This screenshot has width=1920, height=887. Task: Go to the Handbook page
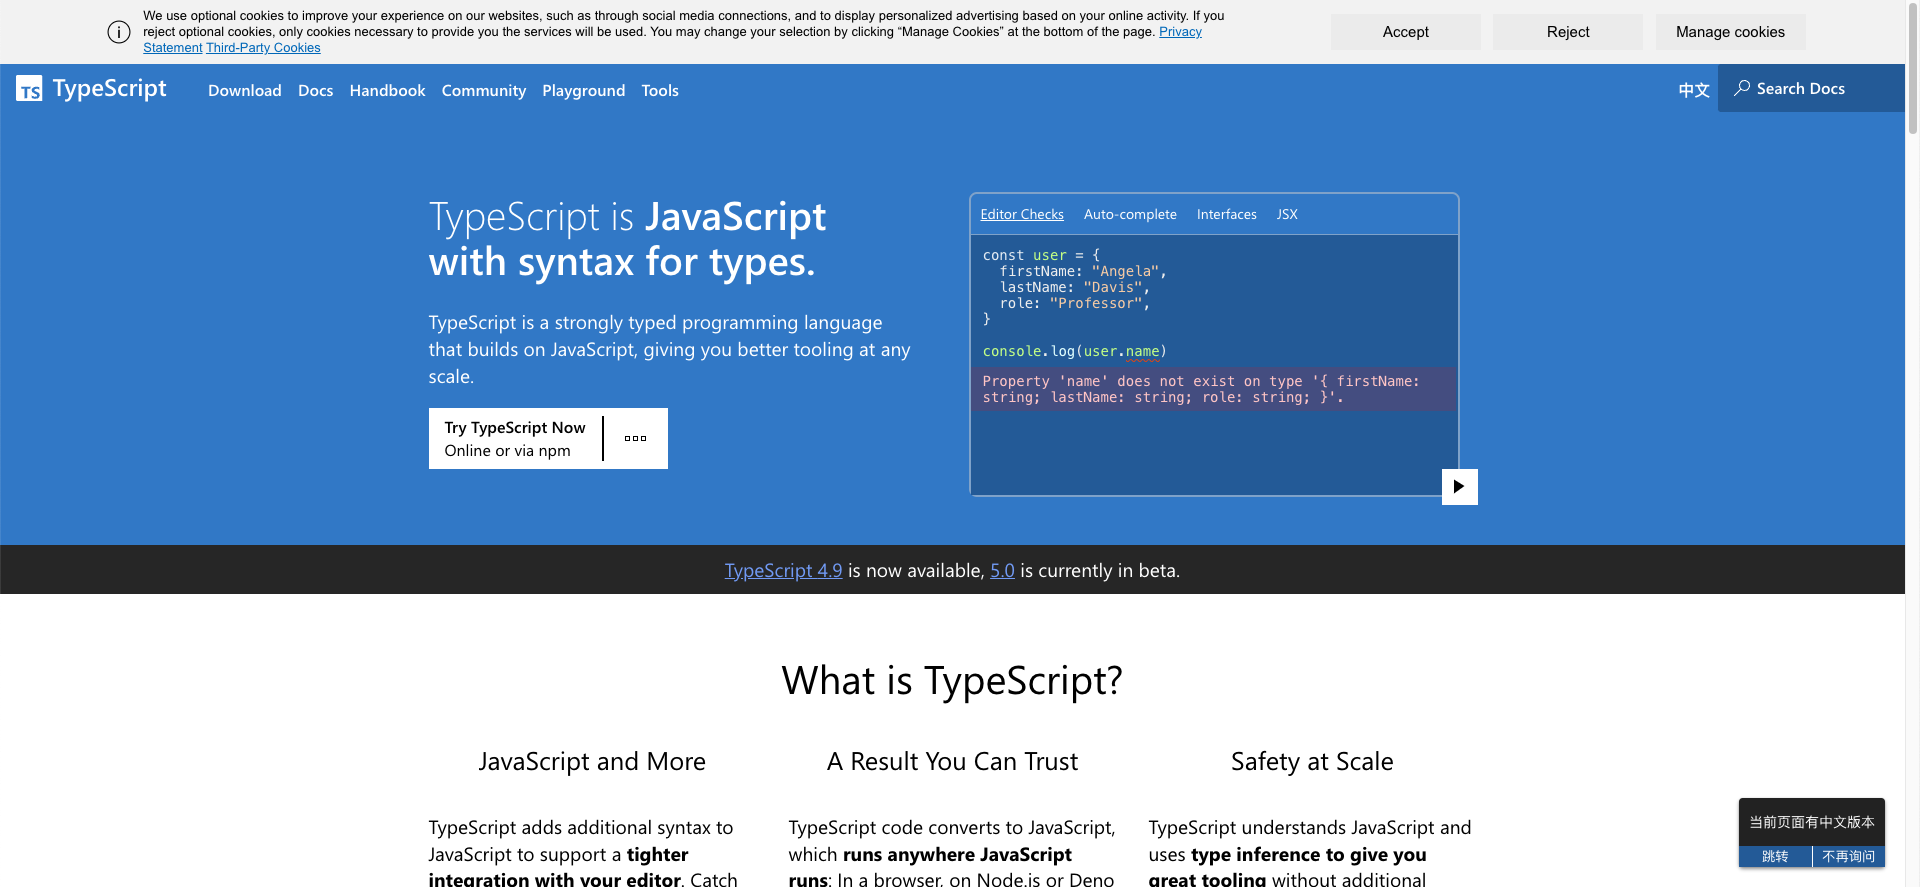pyautogui.click(x=387, y=90)
